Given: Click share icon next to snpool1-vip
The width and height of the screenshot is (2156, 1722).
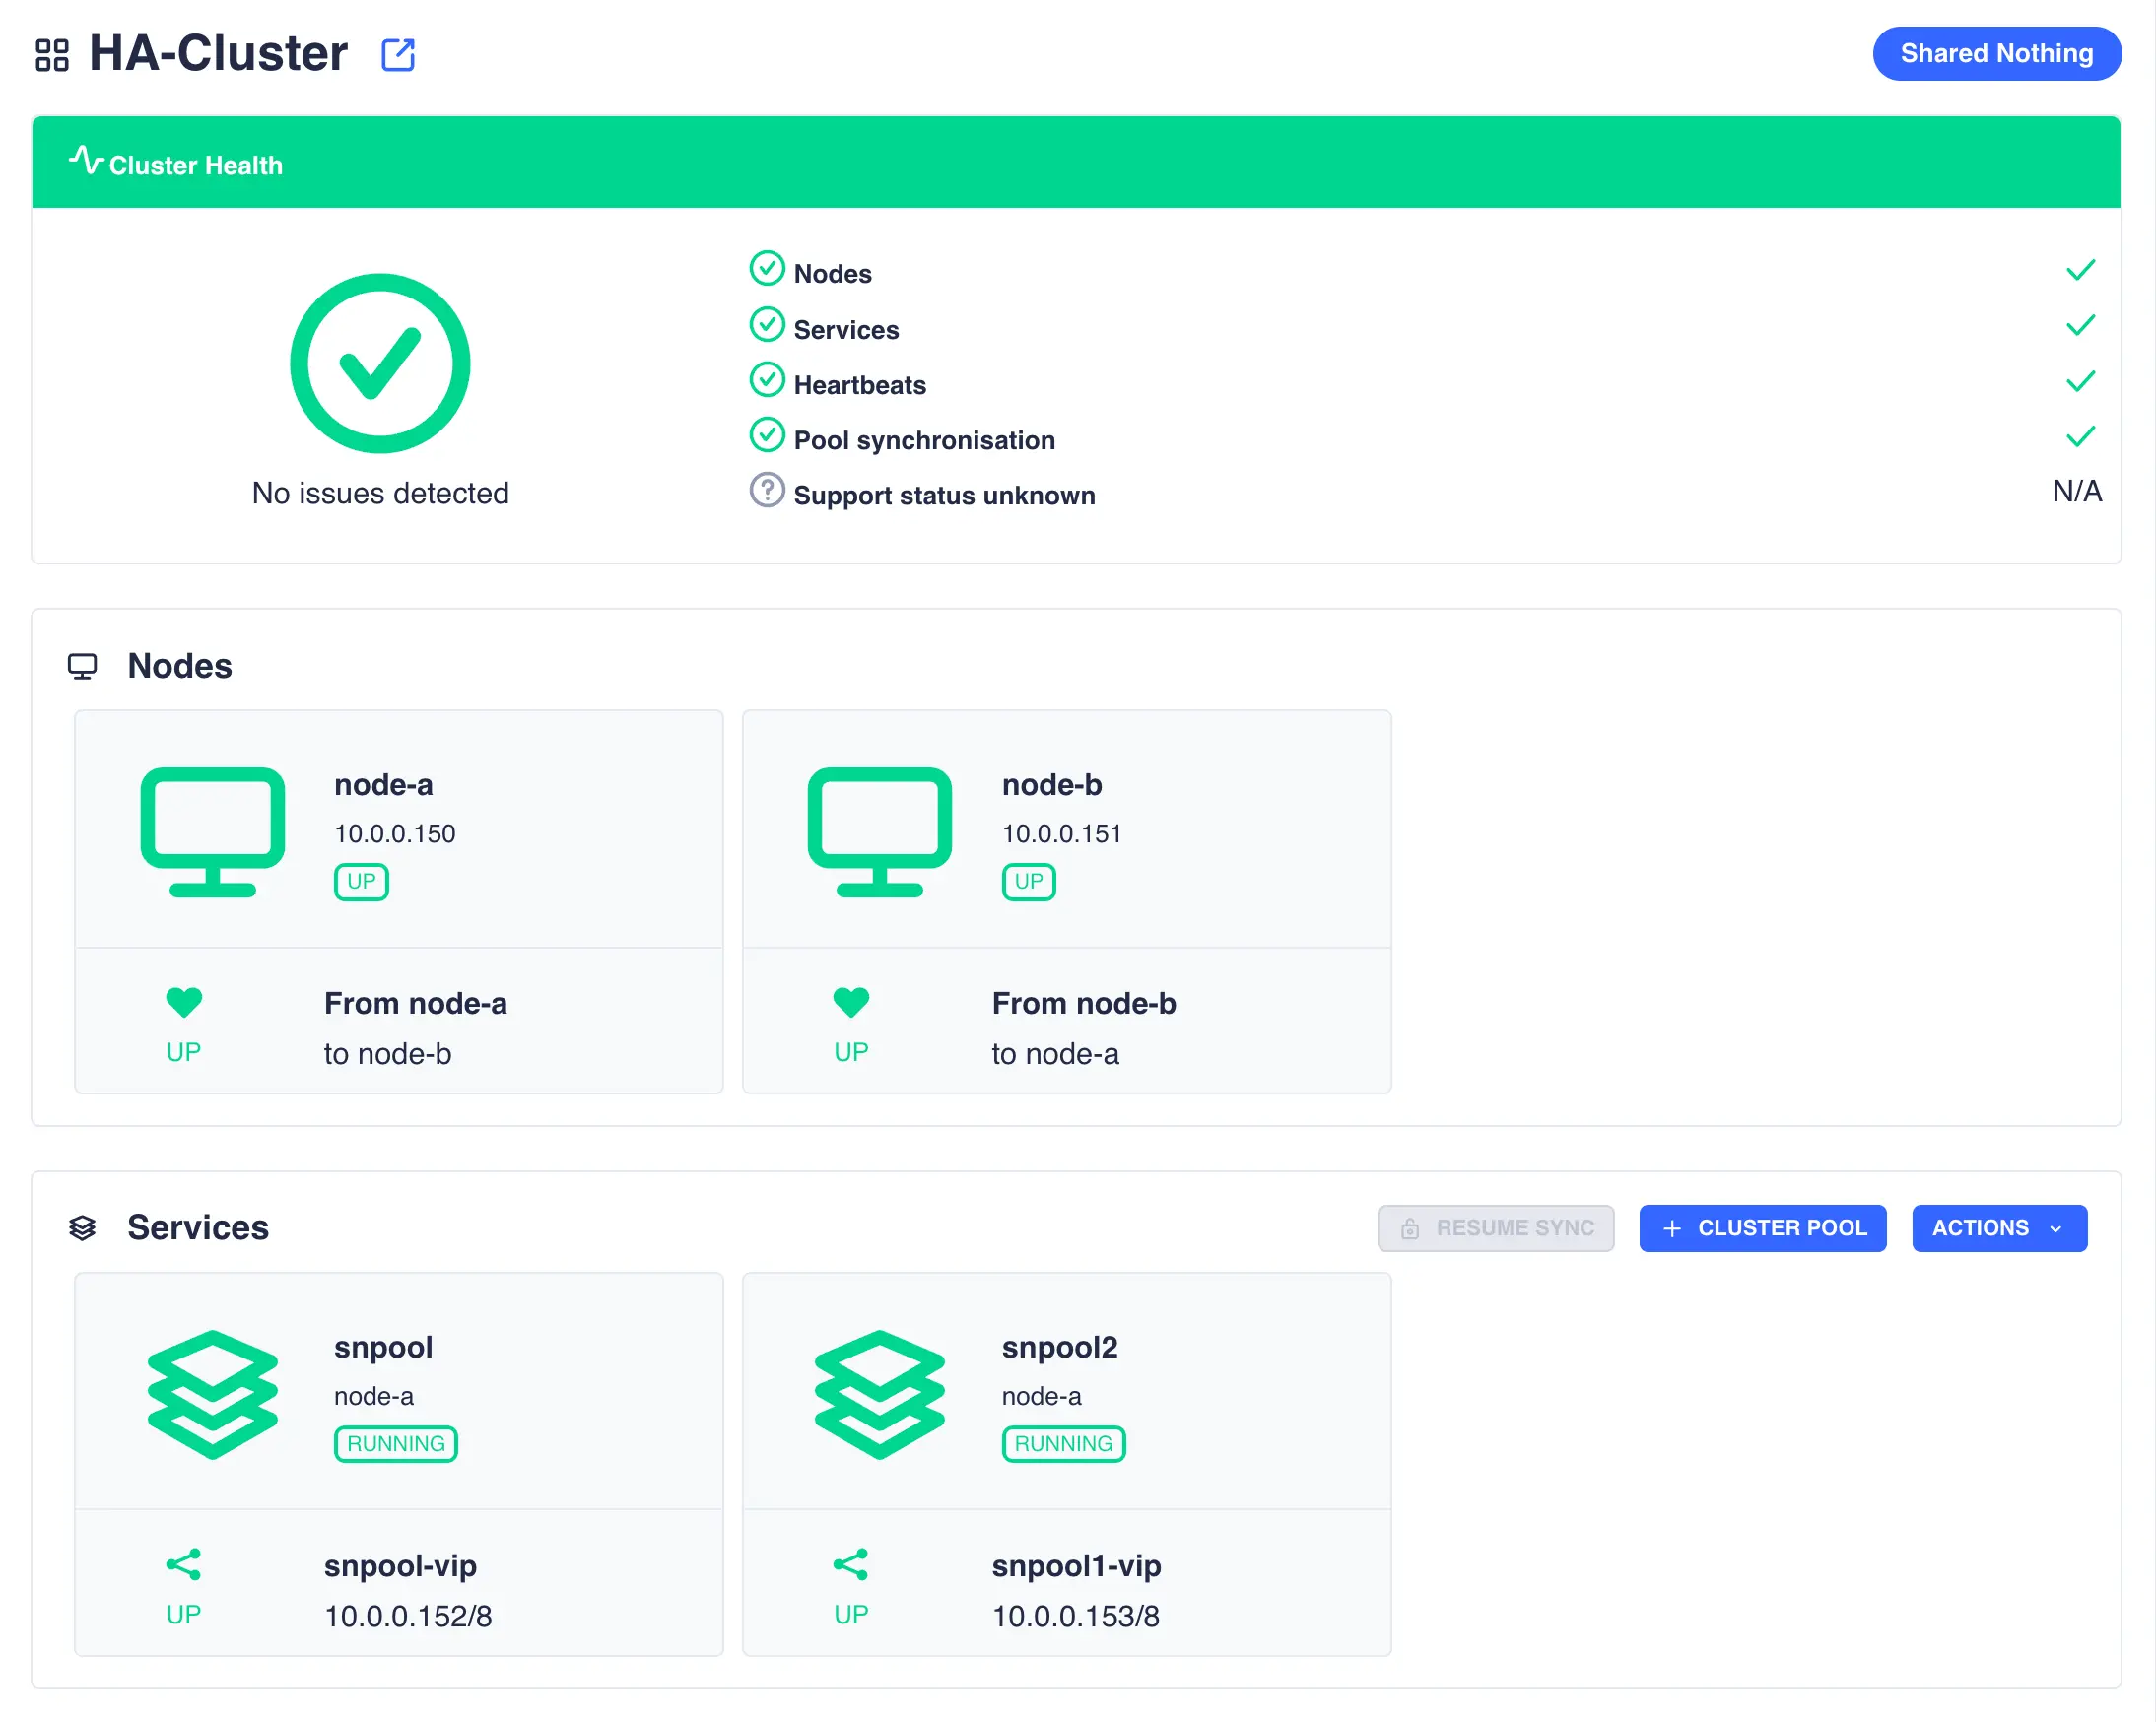Looking at the screenshot, I should (851, 1563).
